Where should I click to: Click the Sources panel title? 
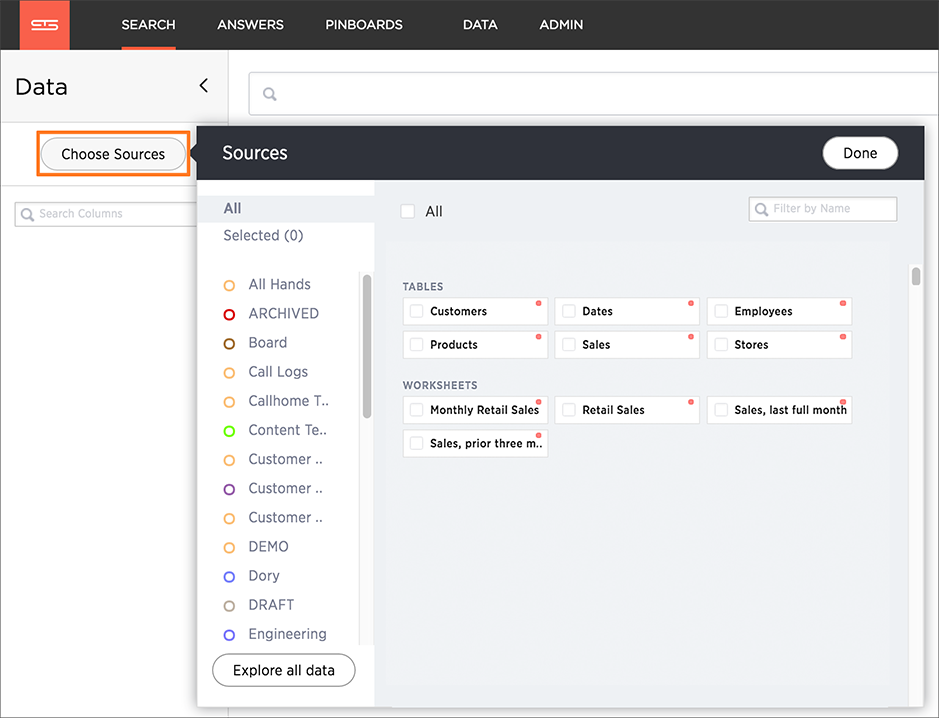(x=255, y=153)
